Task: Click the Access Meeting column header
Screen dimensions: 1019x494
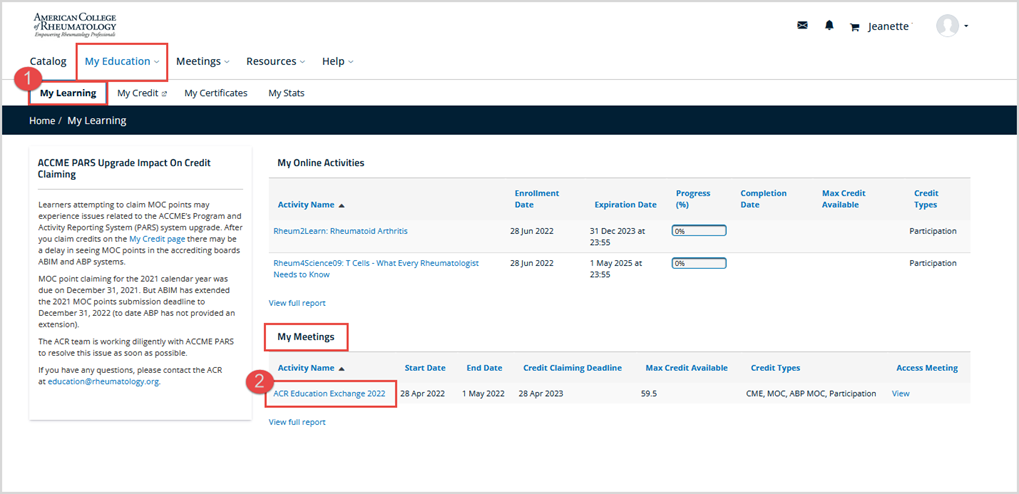Action: pyautogui.click(x=927, y=368)
